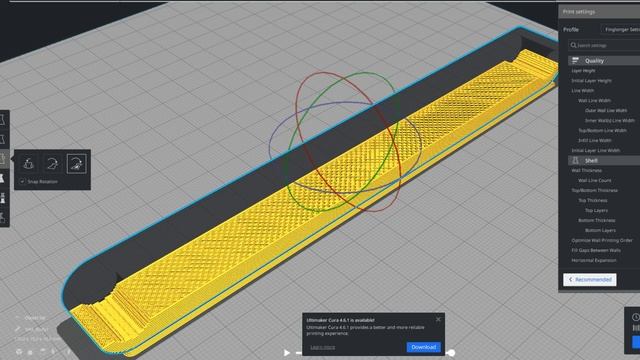Select the Wall Line Width setting

pyautogui.click(x=594, y=100)
